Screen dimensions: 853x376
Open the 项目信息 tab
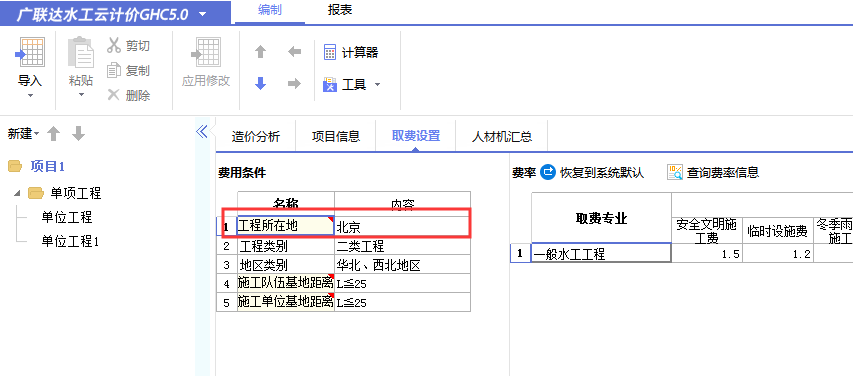click(x=336, y=137)
